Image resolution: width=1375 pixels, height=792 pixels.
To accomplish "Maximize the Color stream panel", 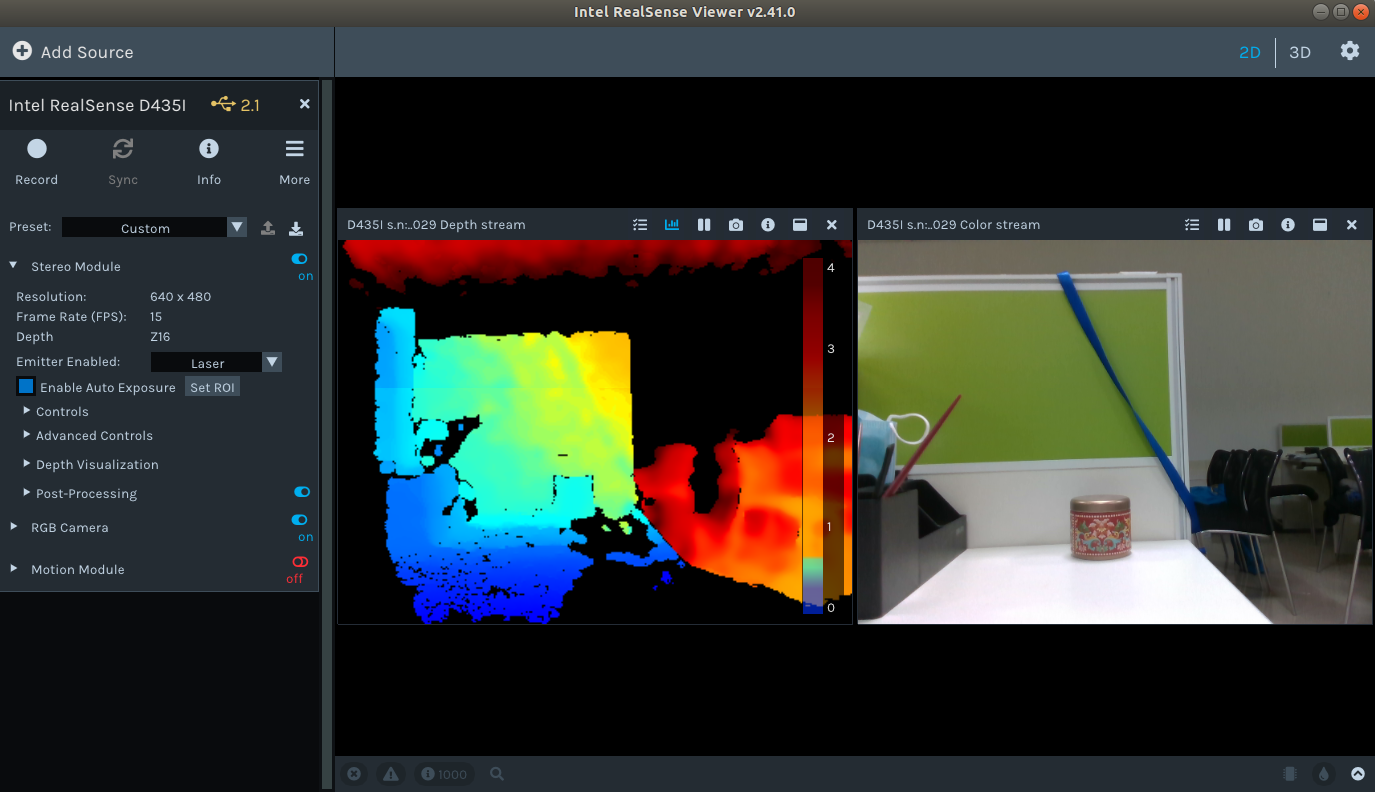I will [x=1320, y=224].
